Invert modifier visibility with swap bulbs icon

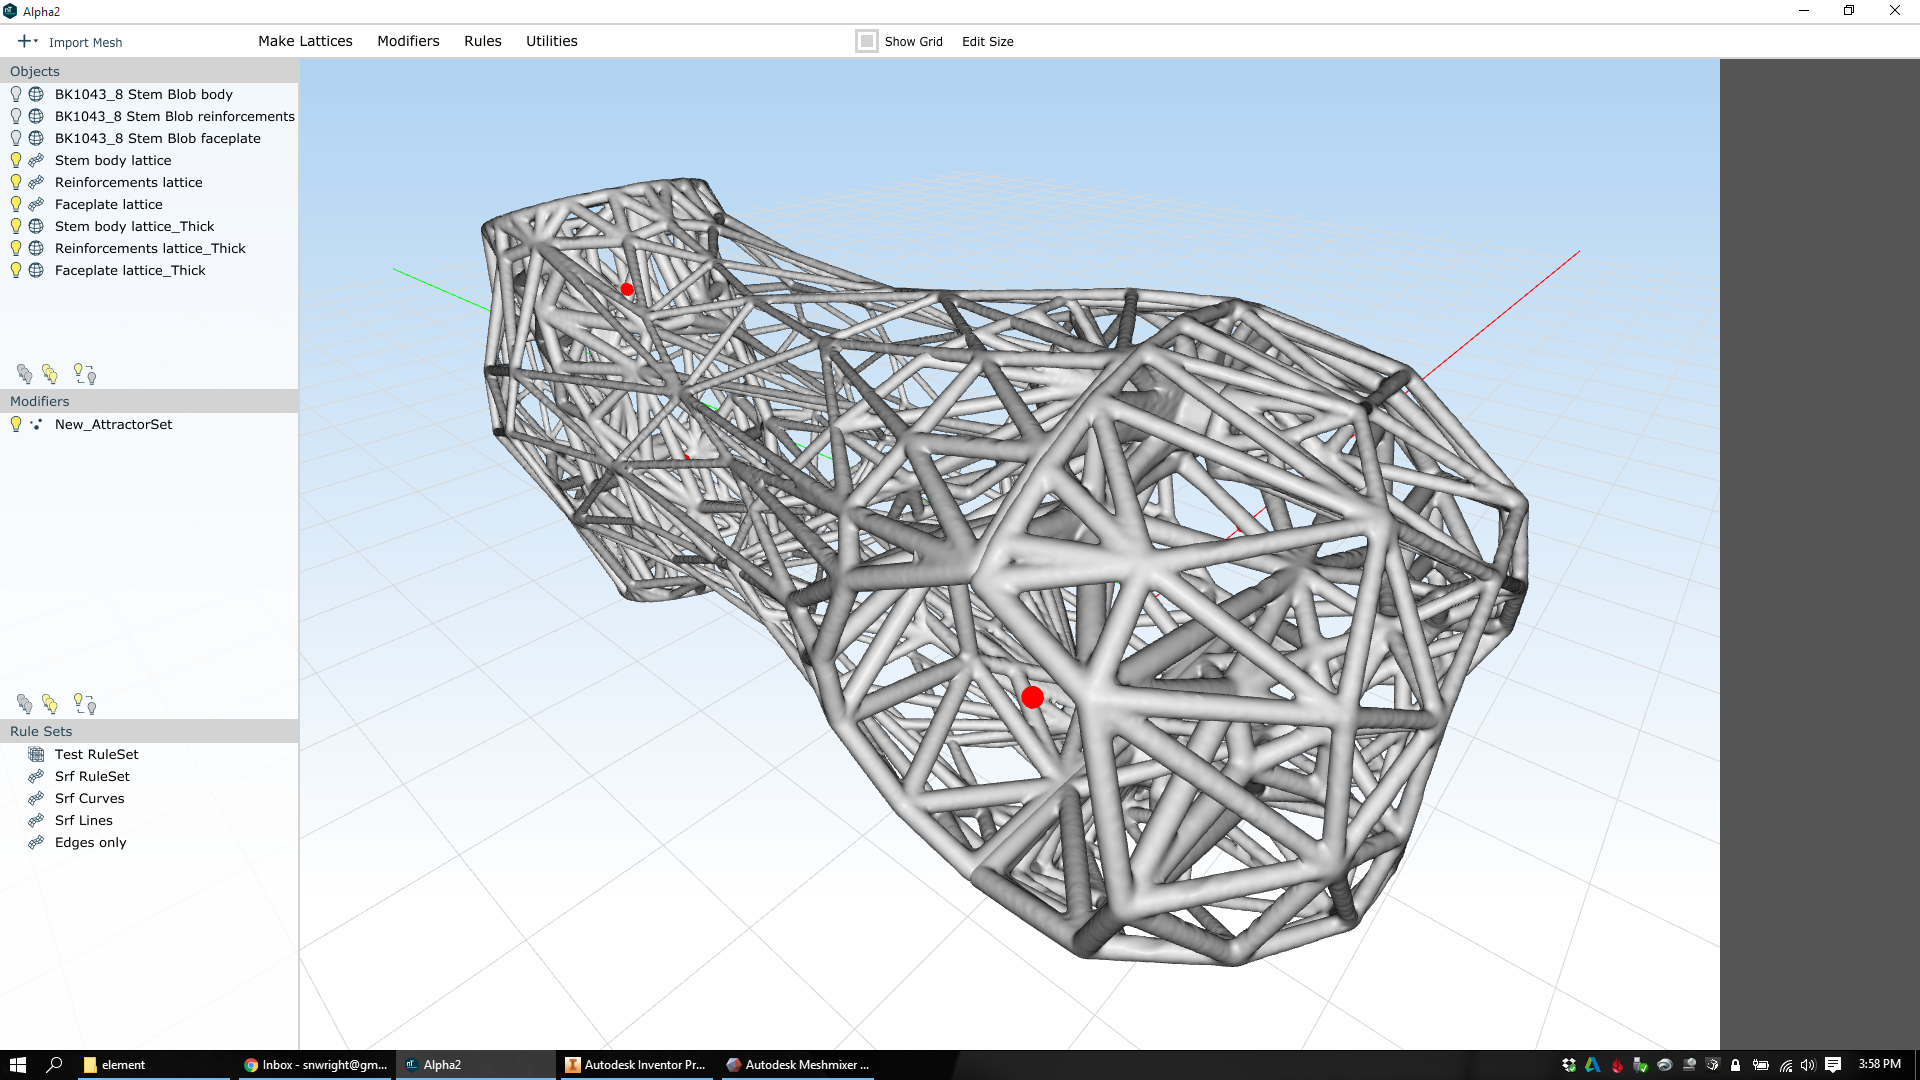click(85, 704)
